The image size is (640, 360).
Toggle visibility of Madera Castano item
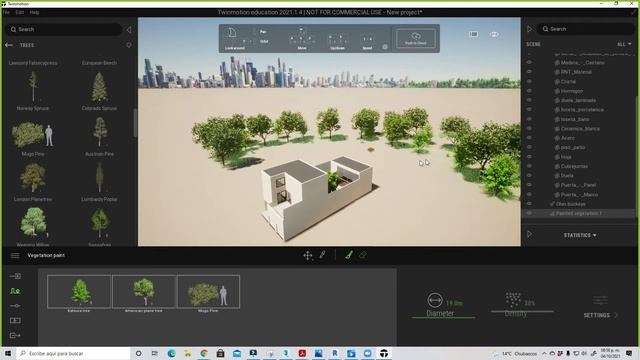529,62
